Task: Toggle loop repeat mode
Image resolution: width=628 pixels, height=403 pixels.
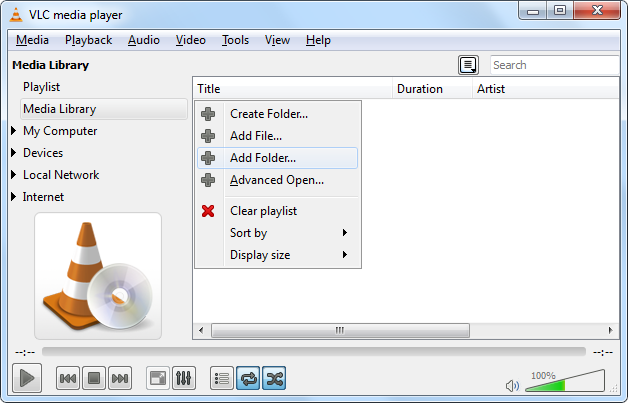Action: (248, 378)
